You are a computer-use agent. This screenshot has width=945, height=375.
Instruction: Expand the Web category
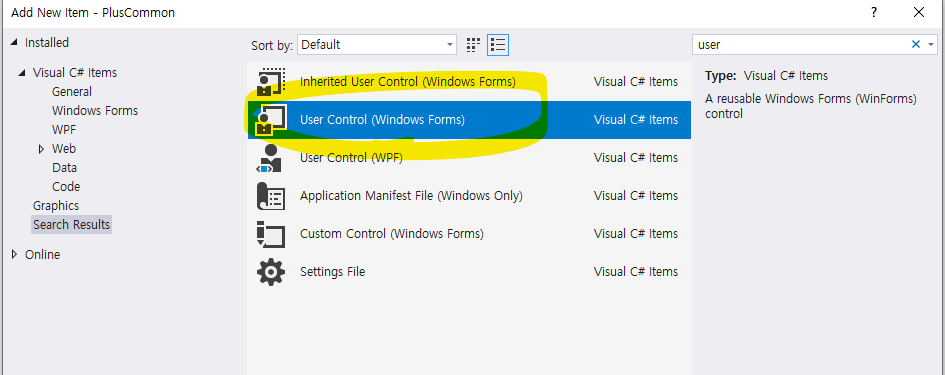pyautogui.click(x=42, y=149)
